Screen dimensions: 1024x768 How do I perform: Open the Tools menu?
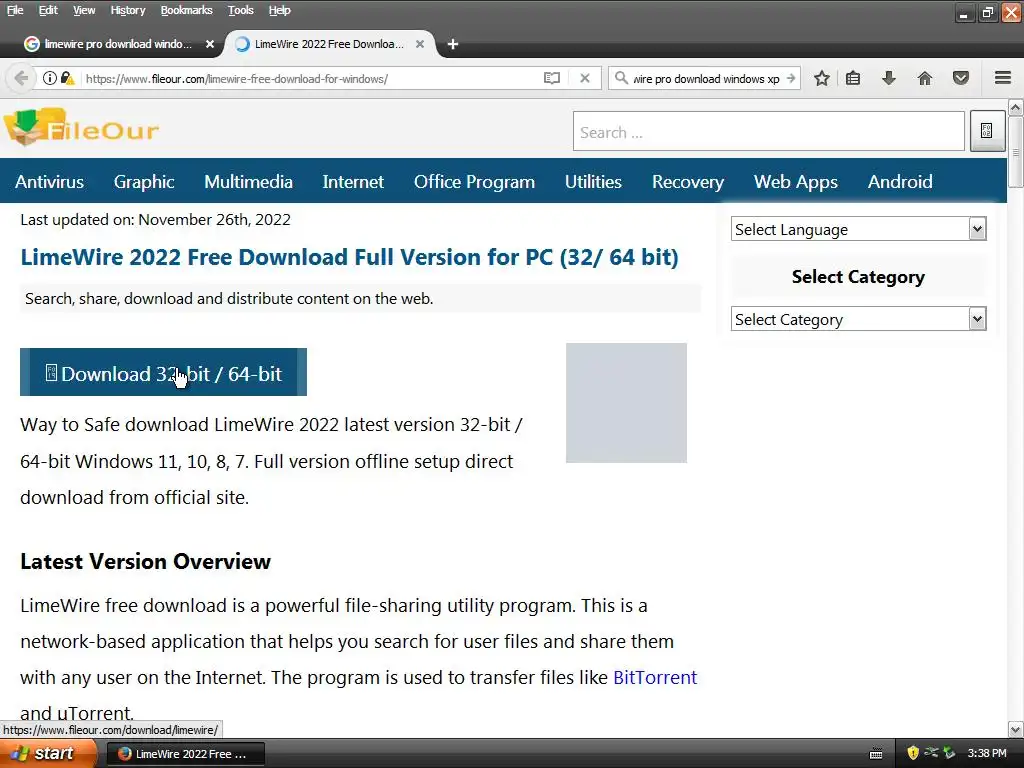click(x=240, y=10)
